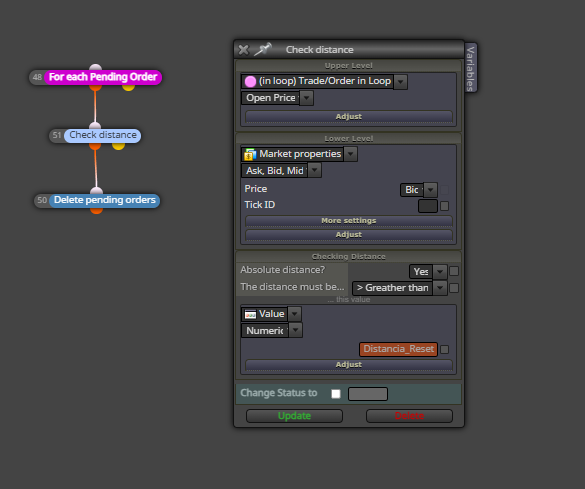Click the Checking Distance section header
The height and width of the screenshot is (489, 585).
348,257
